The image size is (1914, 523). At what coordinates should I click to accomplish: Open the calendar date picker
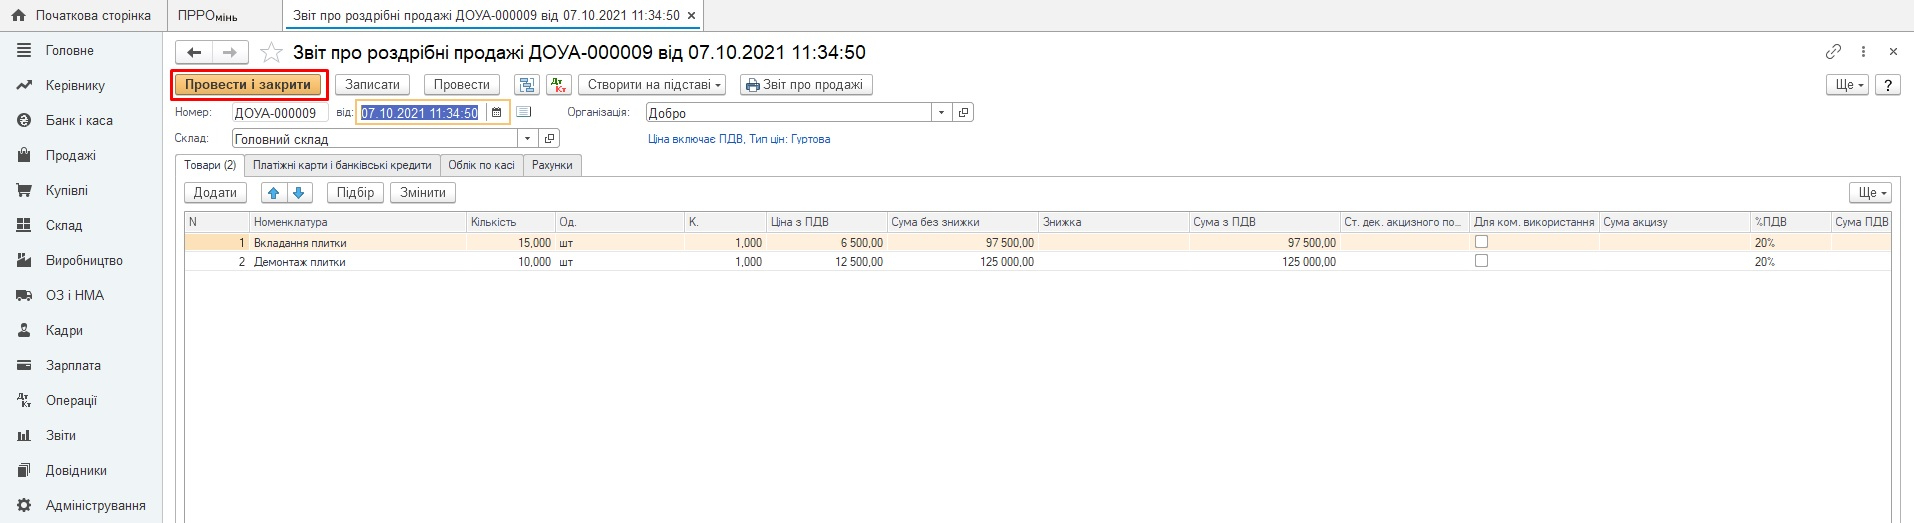click(x=496, y=113)
